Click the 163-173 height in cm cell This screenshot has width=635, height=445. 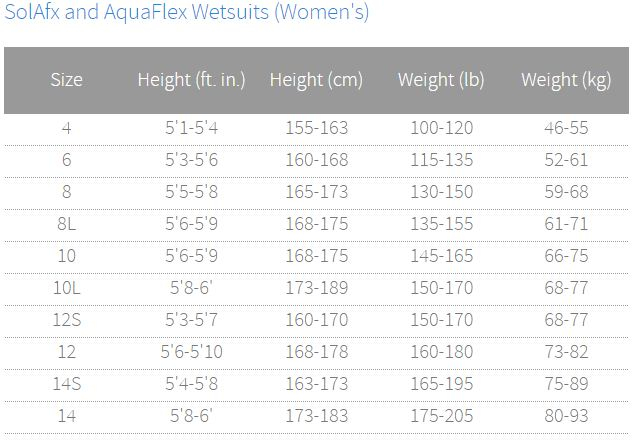coord(317,384)
